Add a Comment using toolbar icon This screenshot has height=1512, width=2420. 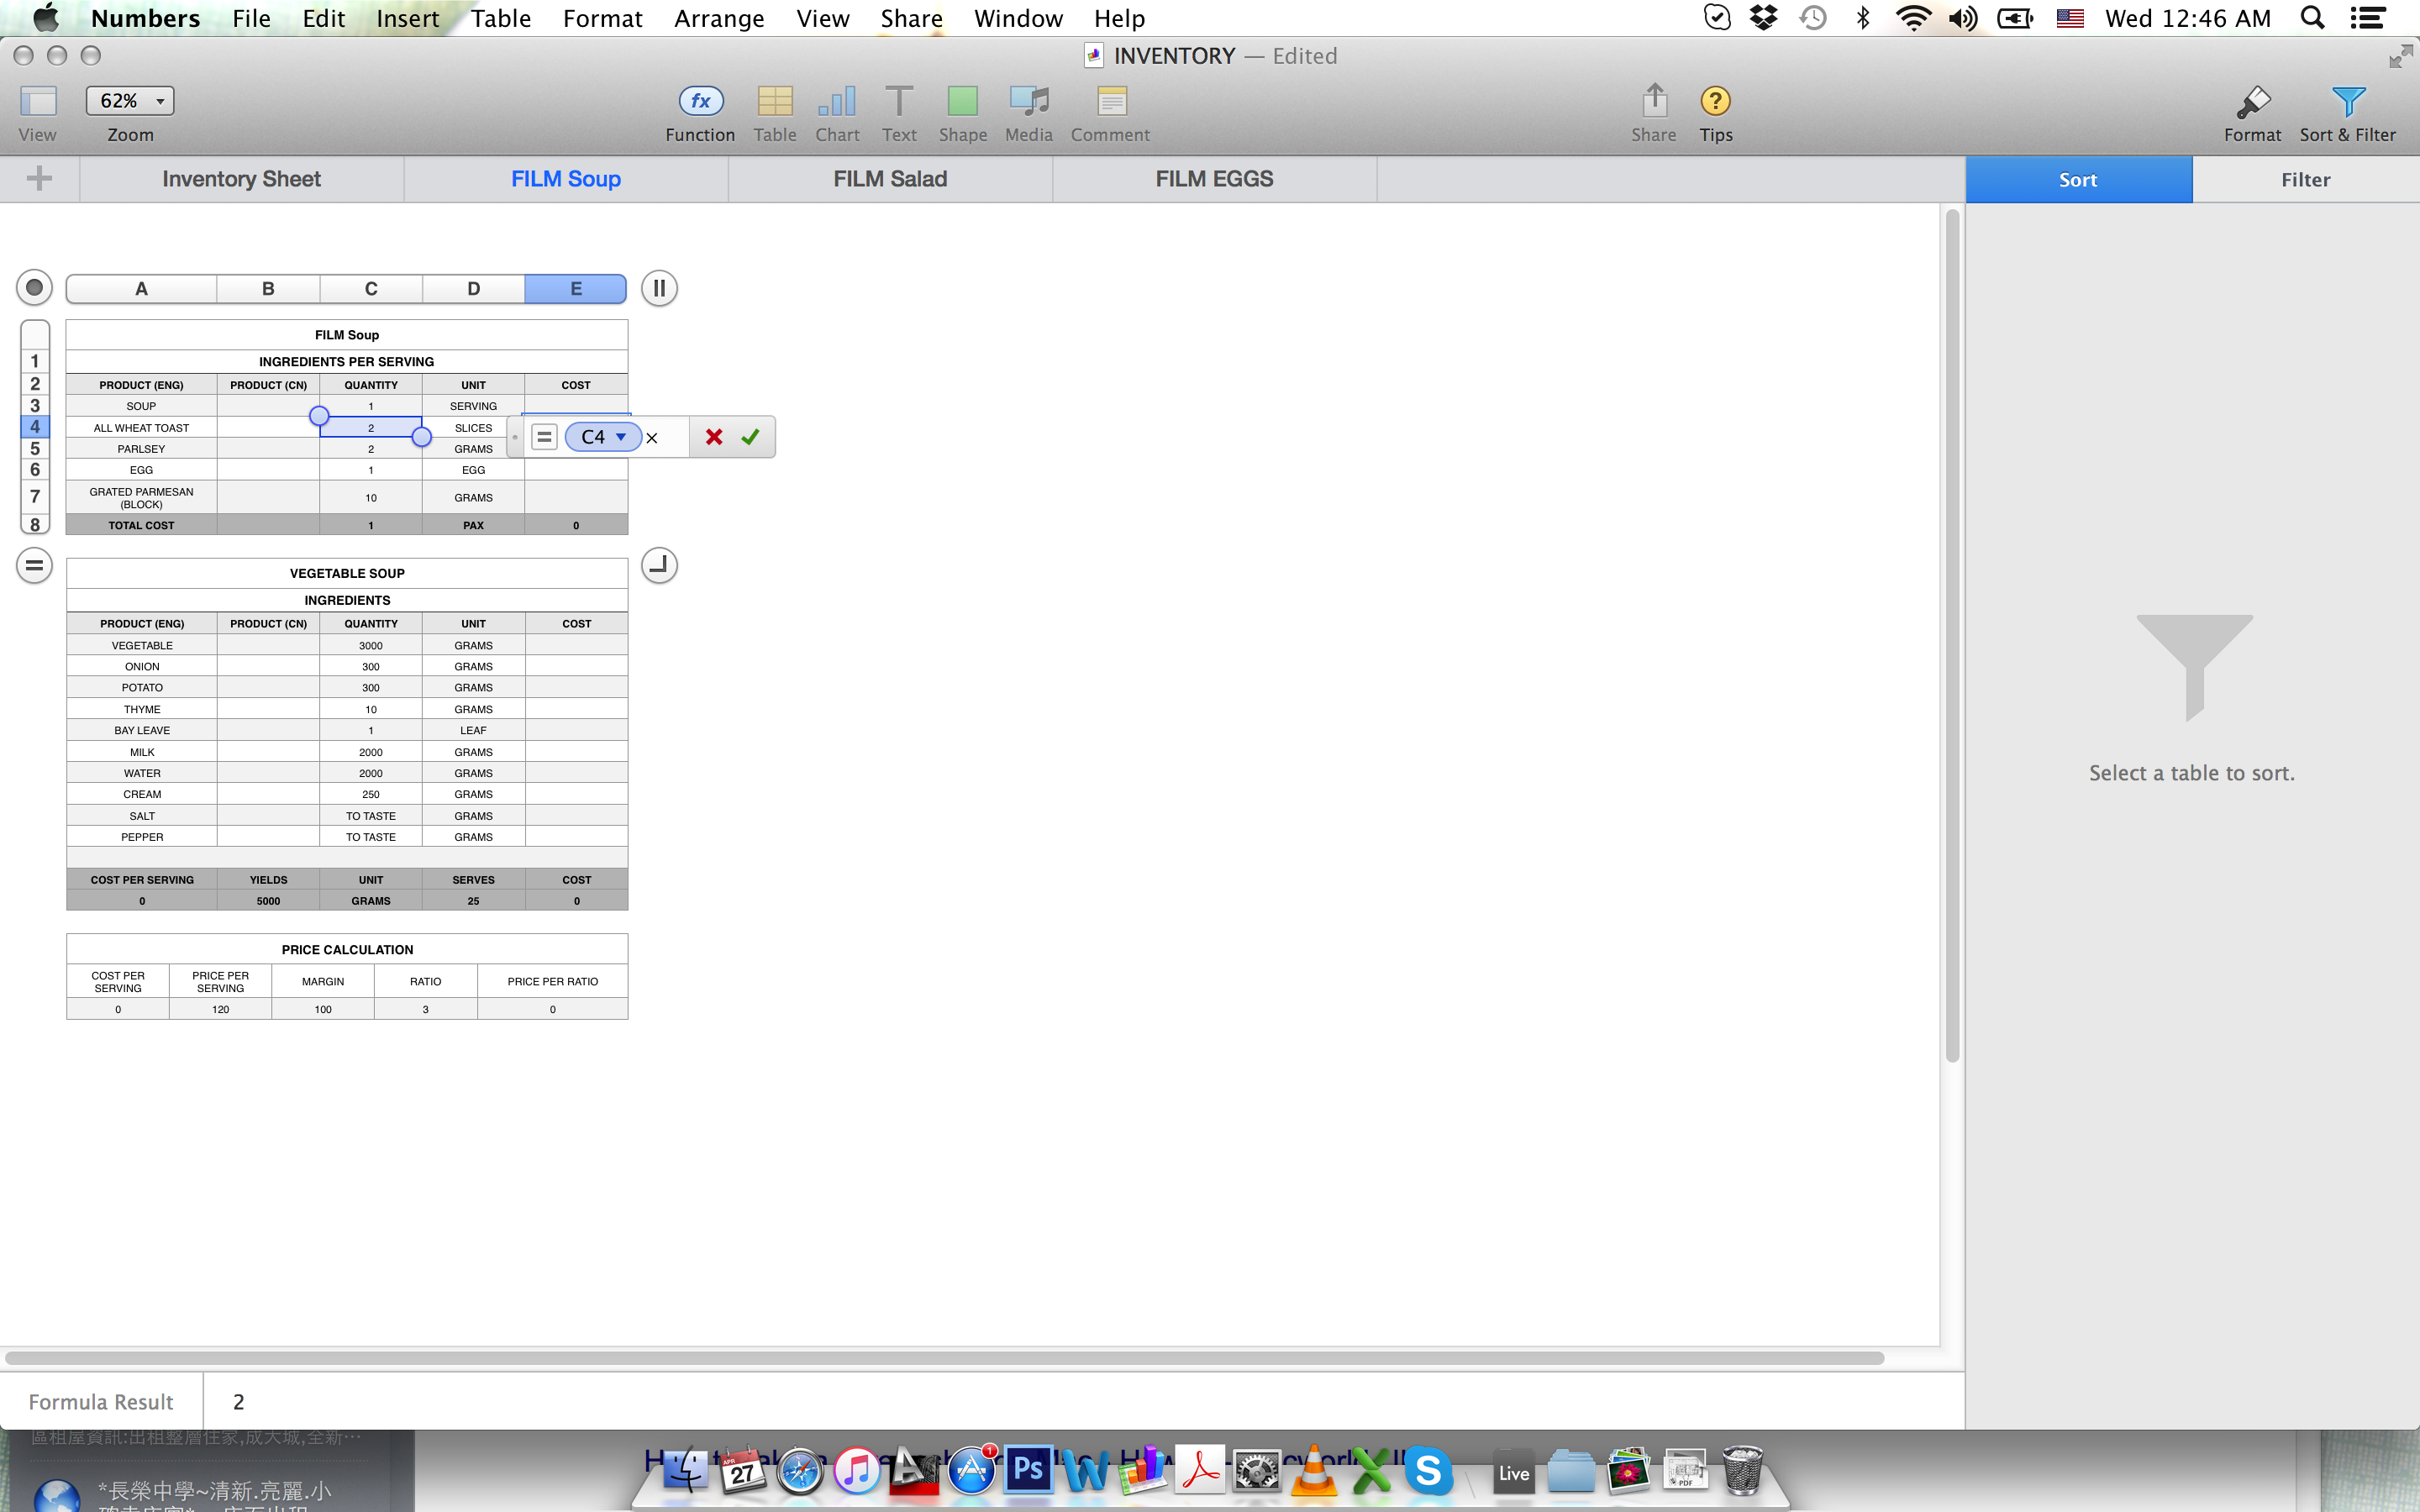pyautogui.click(x=1110, y=101)
